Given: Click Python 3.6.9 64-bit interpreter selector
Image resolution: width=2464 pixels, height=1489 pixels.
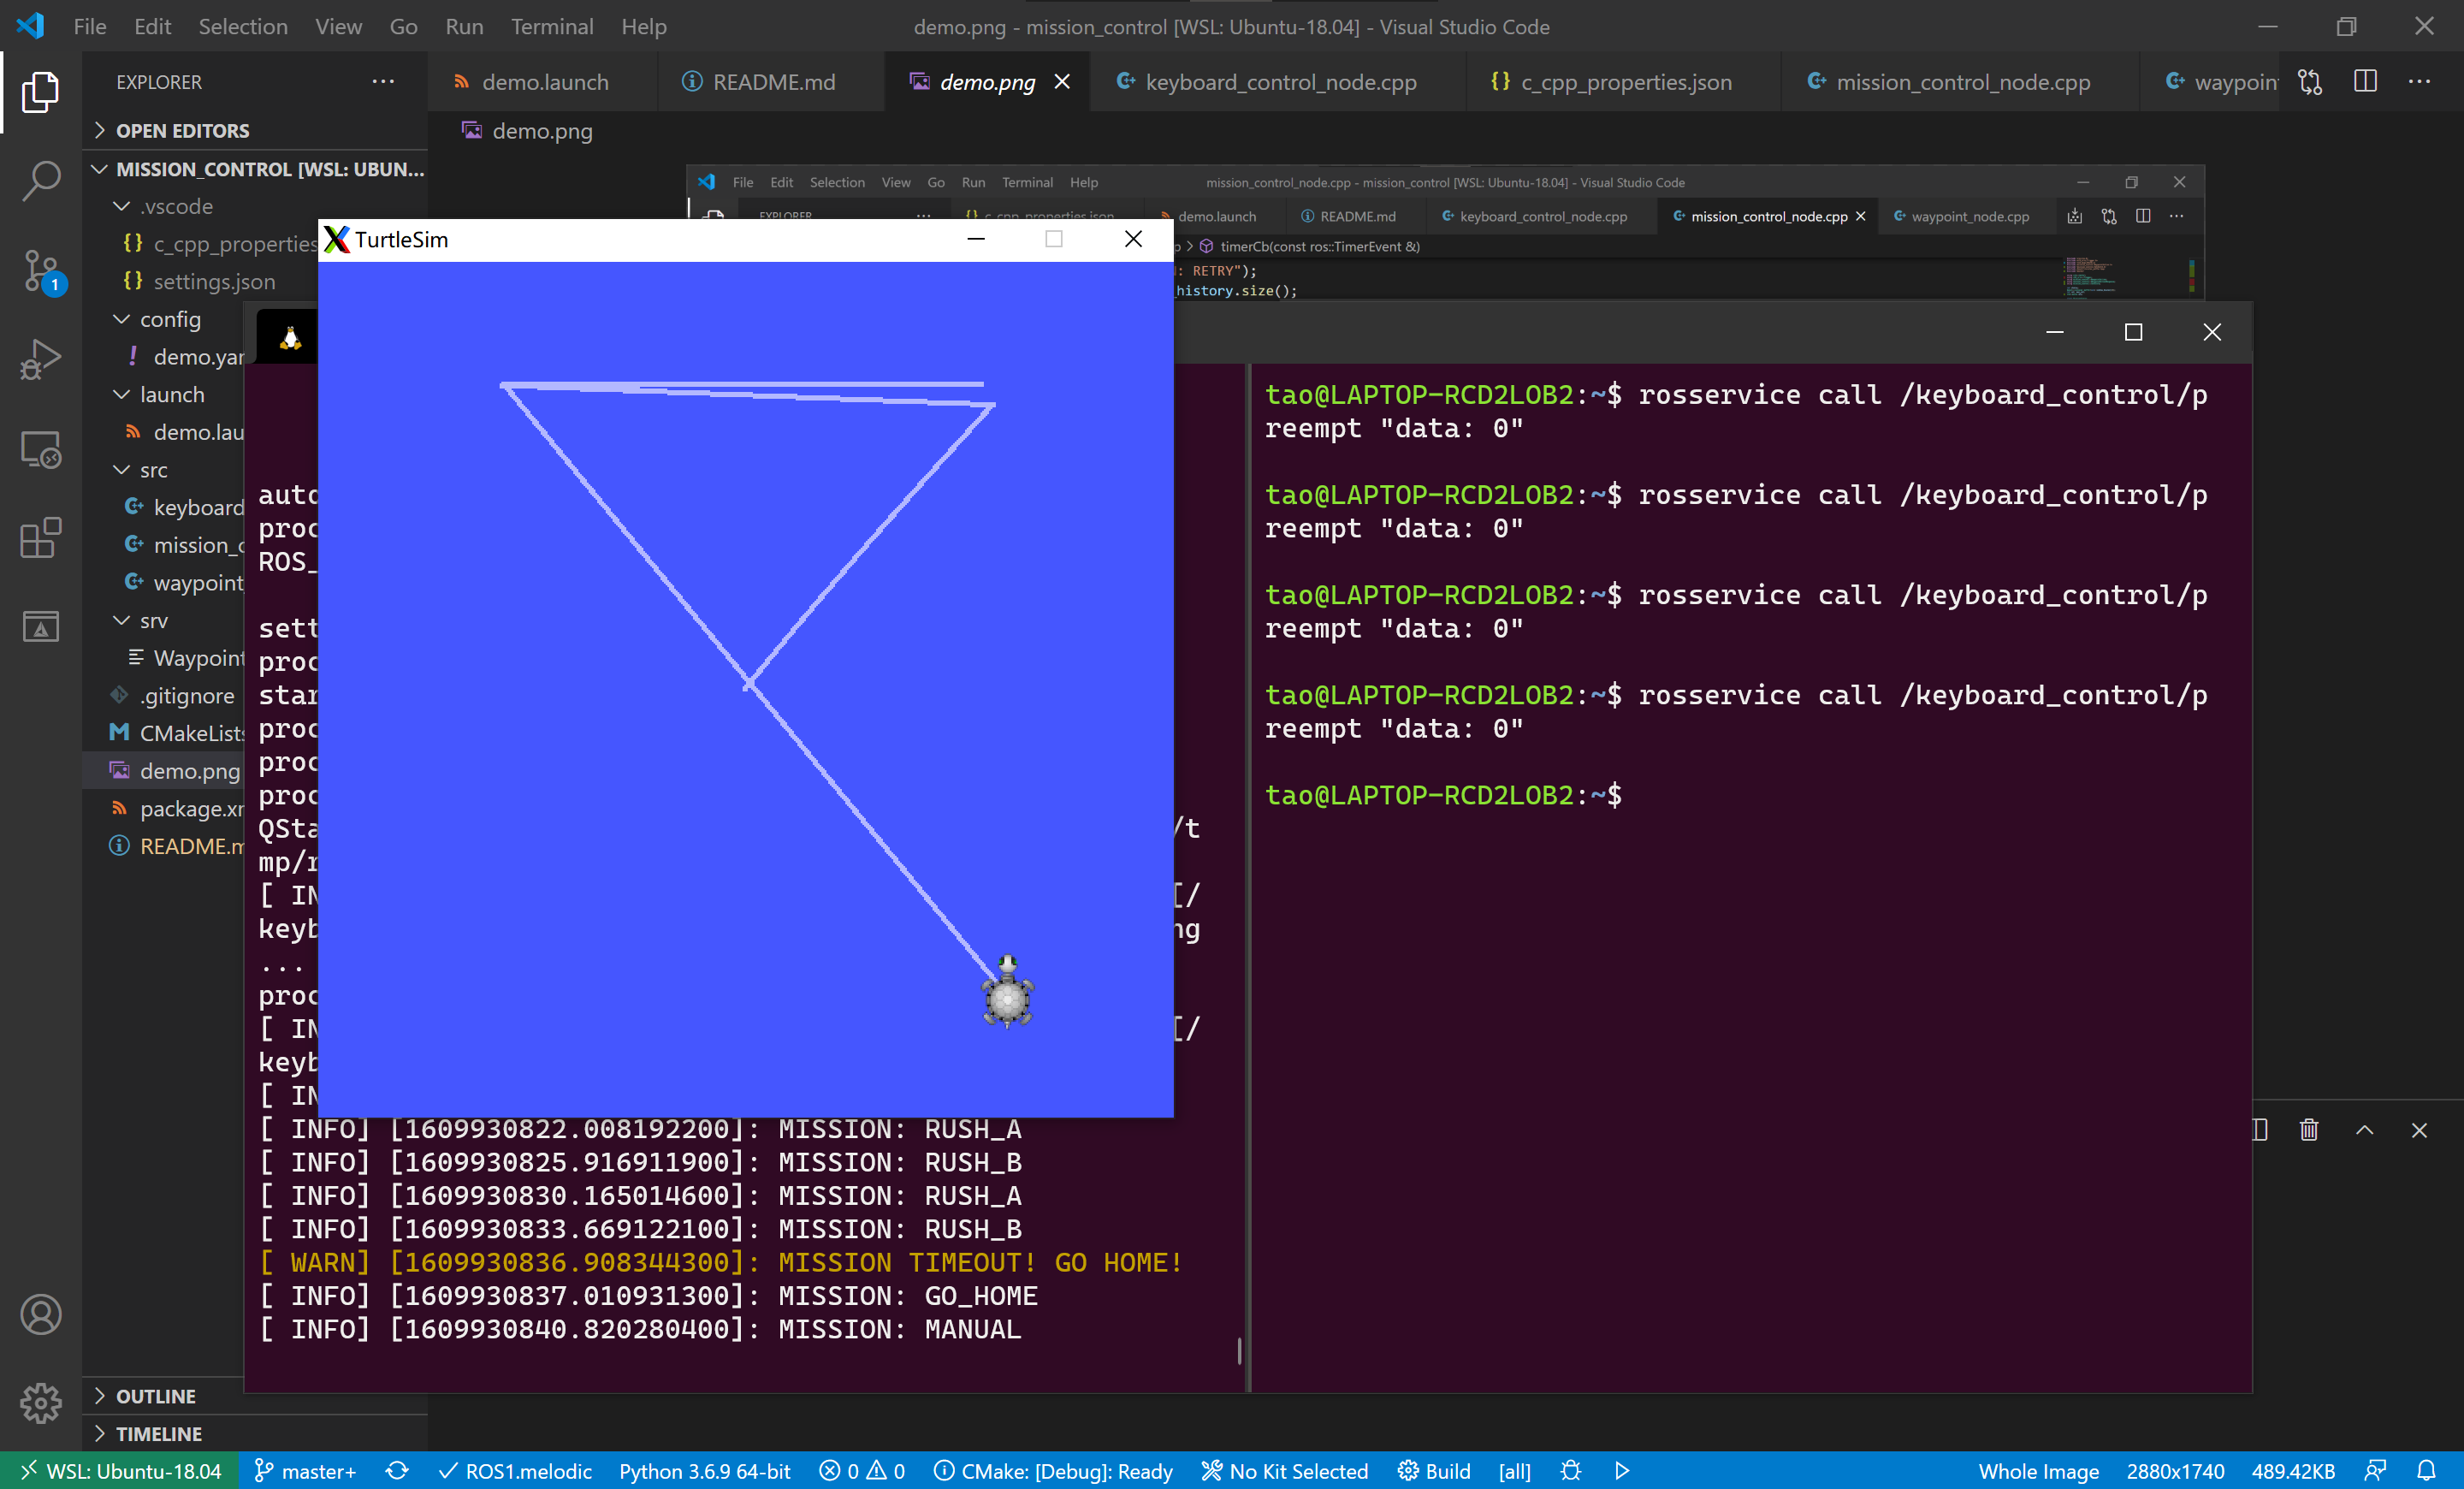Looking at the screenshot, I should pos(705,1471).
